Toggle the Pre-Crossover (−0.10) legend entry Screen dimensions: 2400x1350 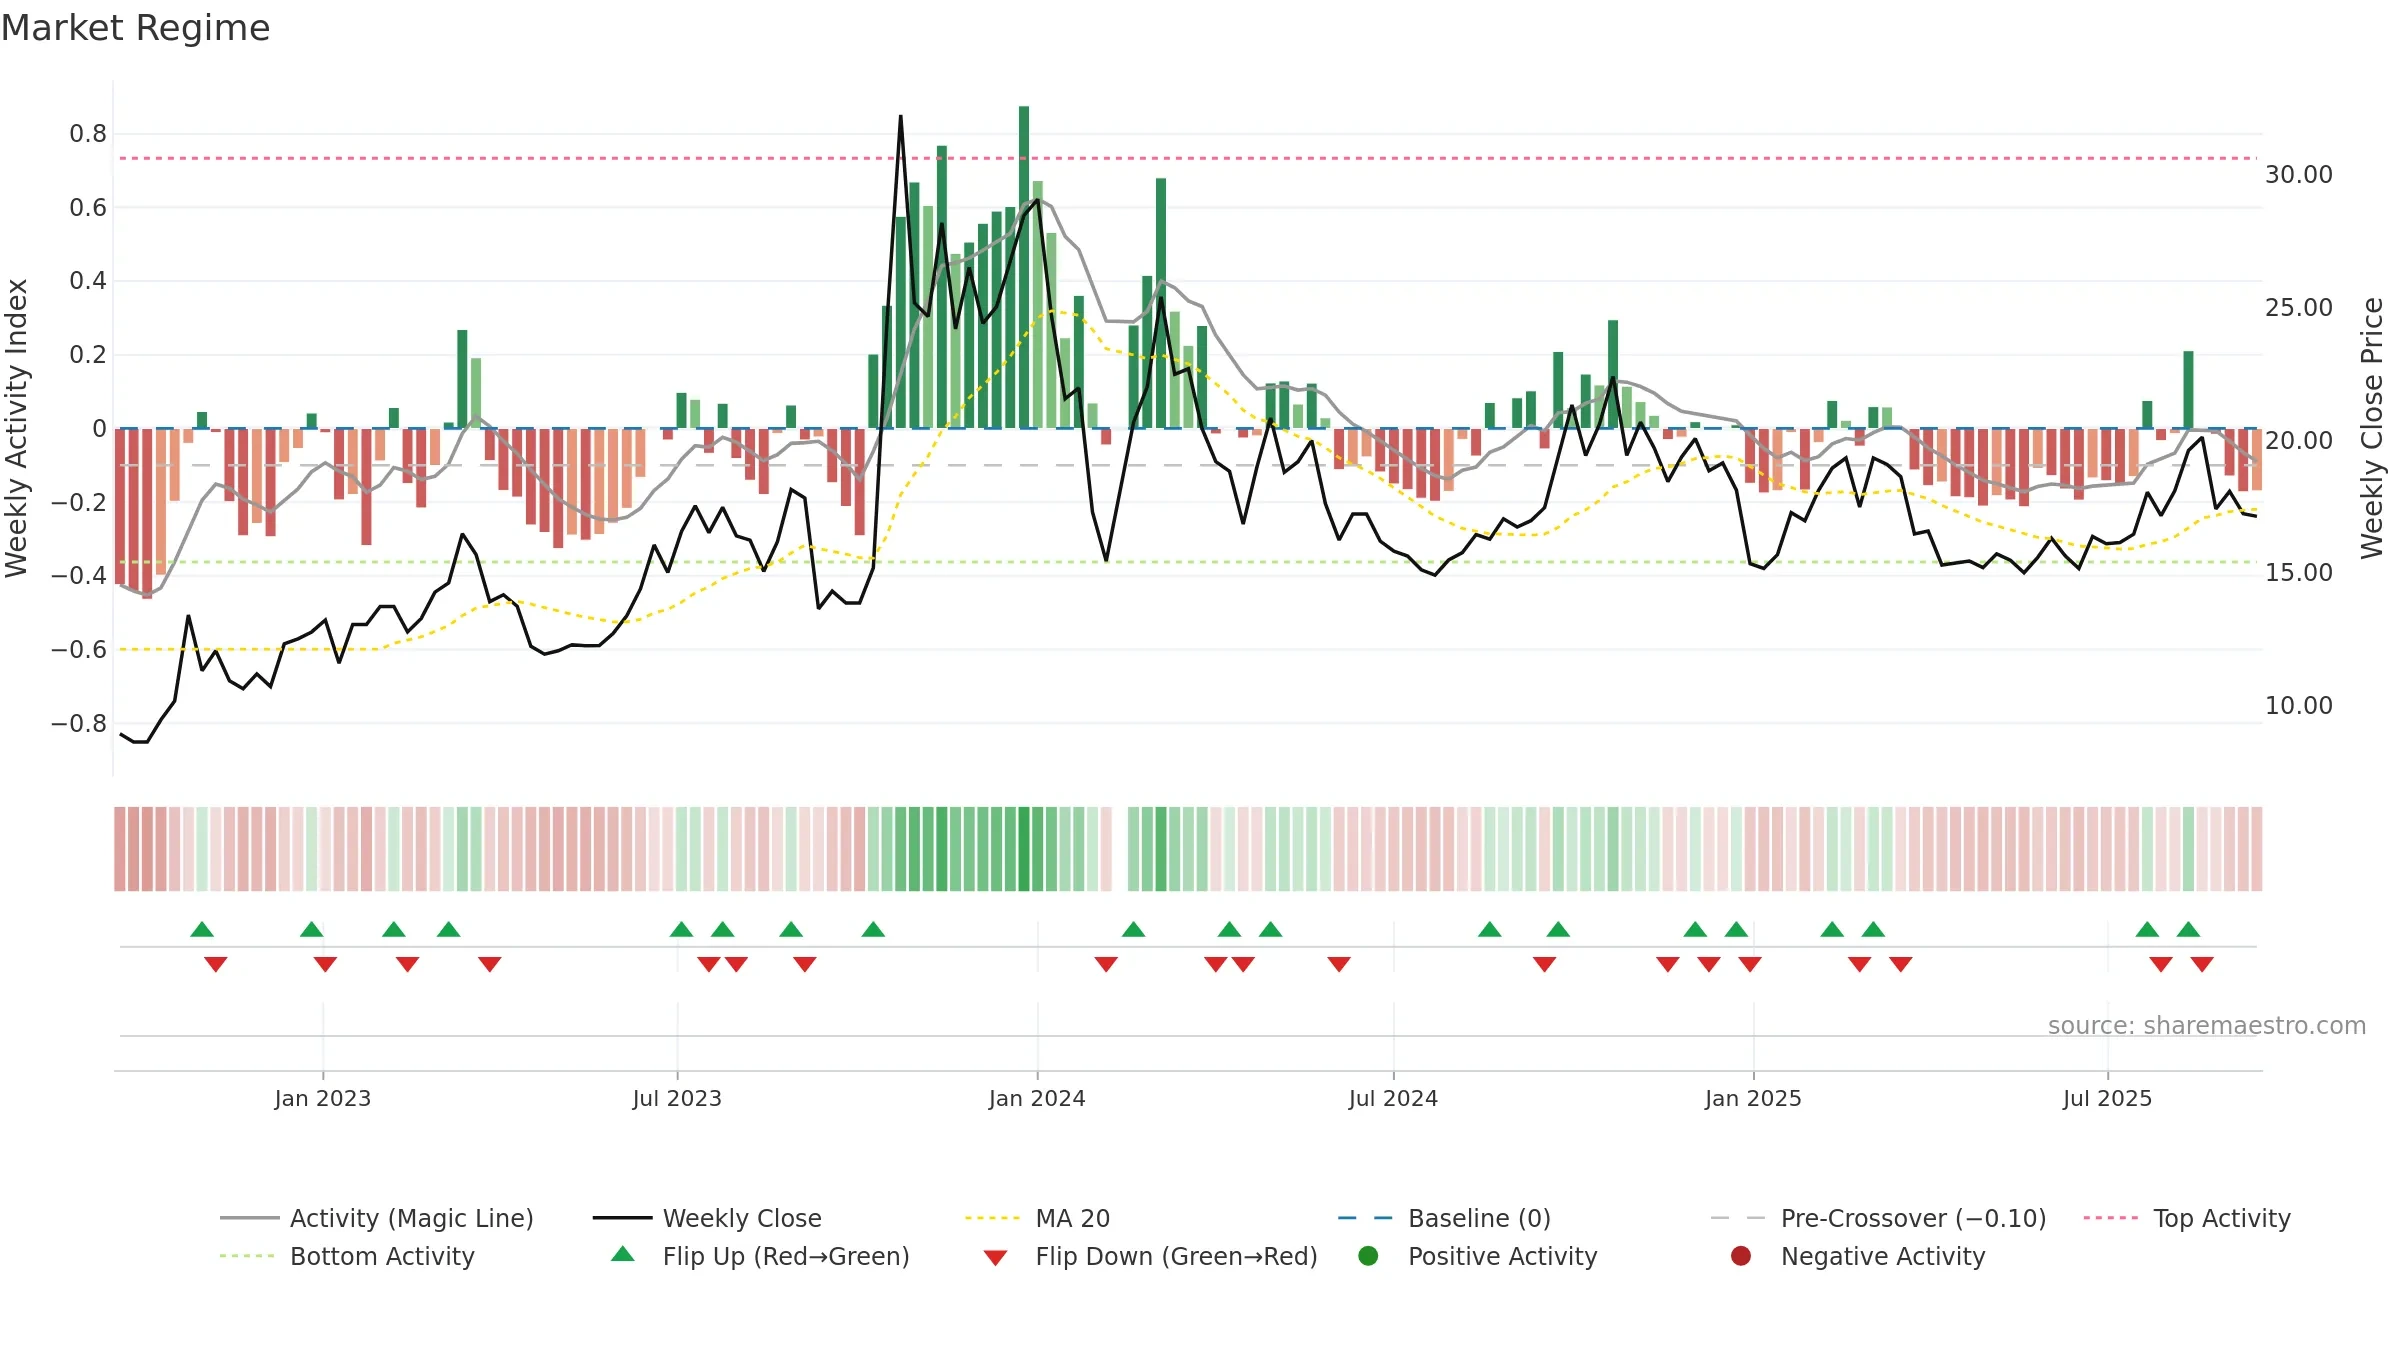pos(1878,1218)
